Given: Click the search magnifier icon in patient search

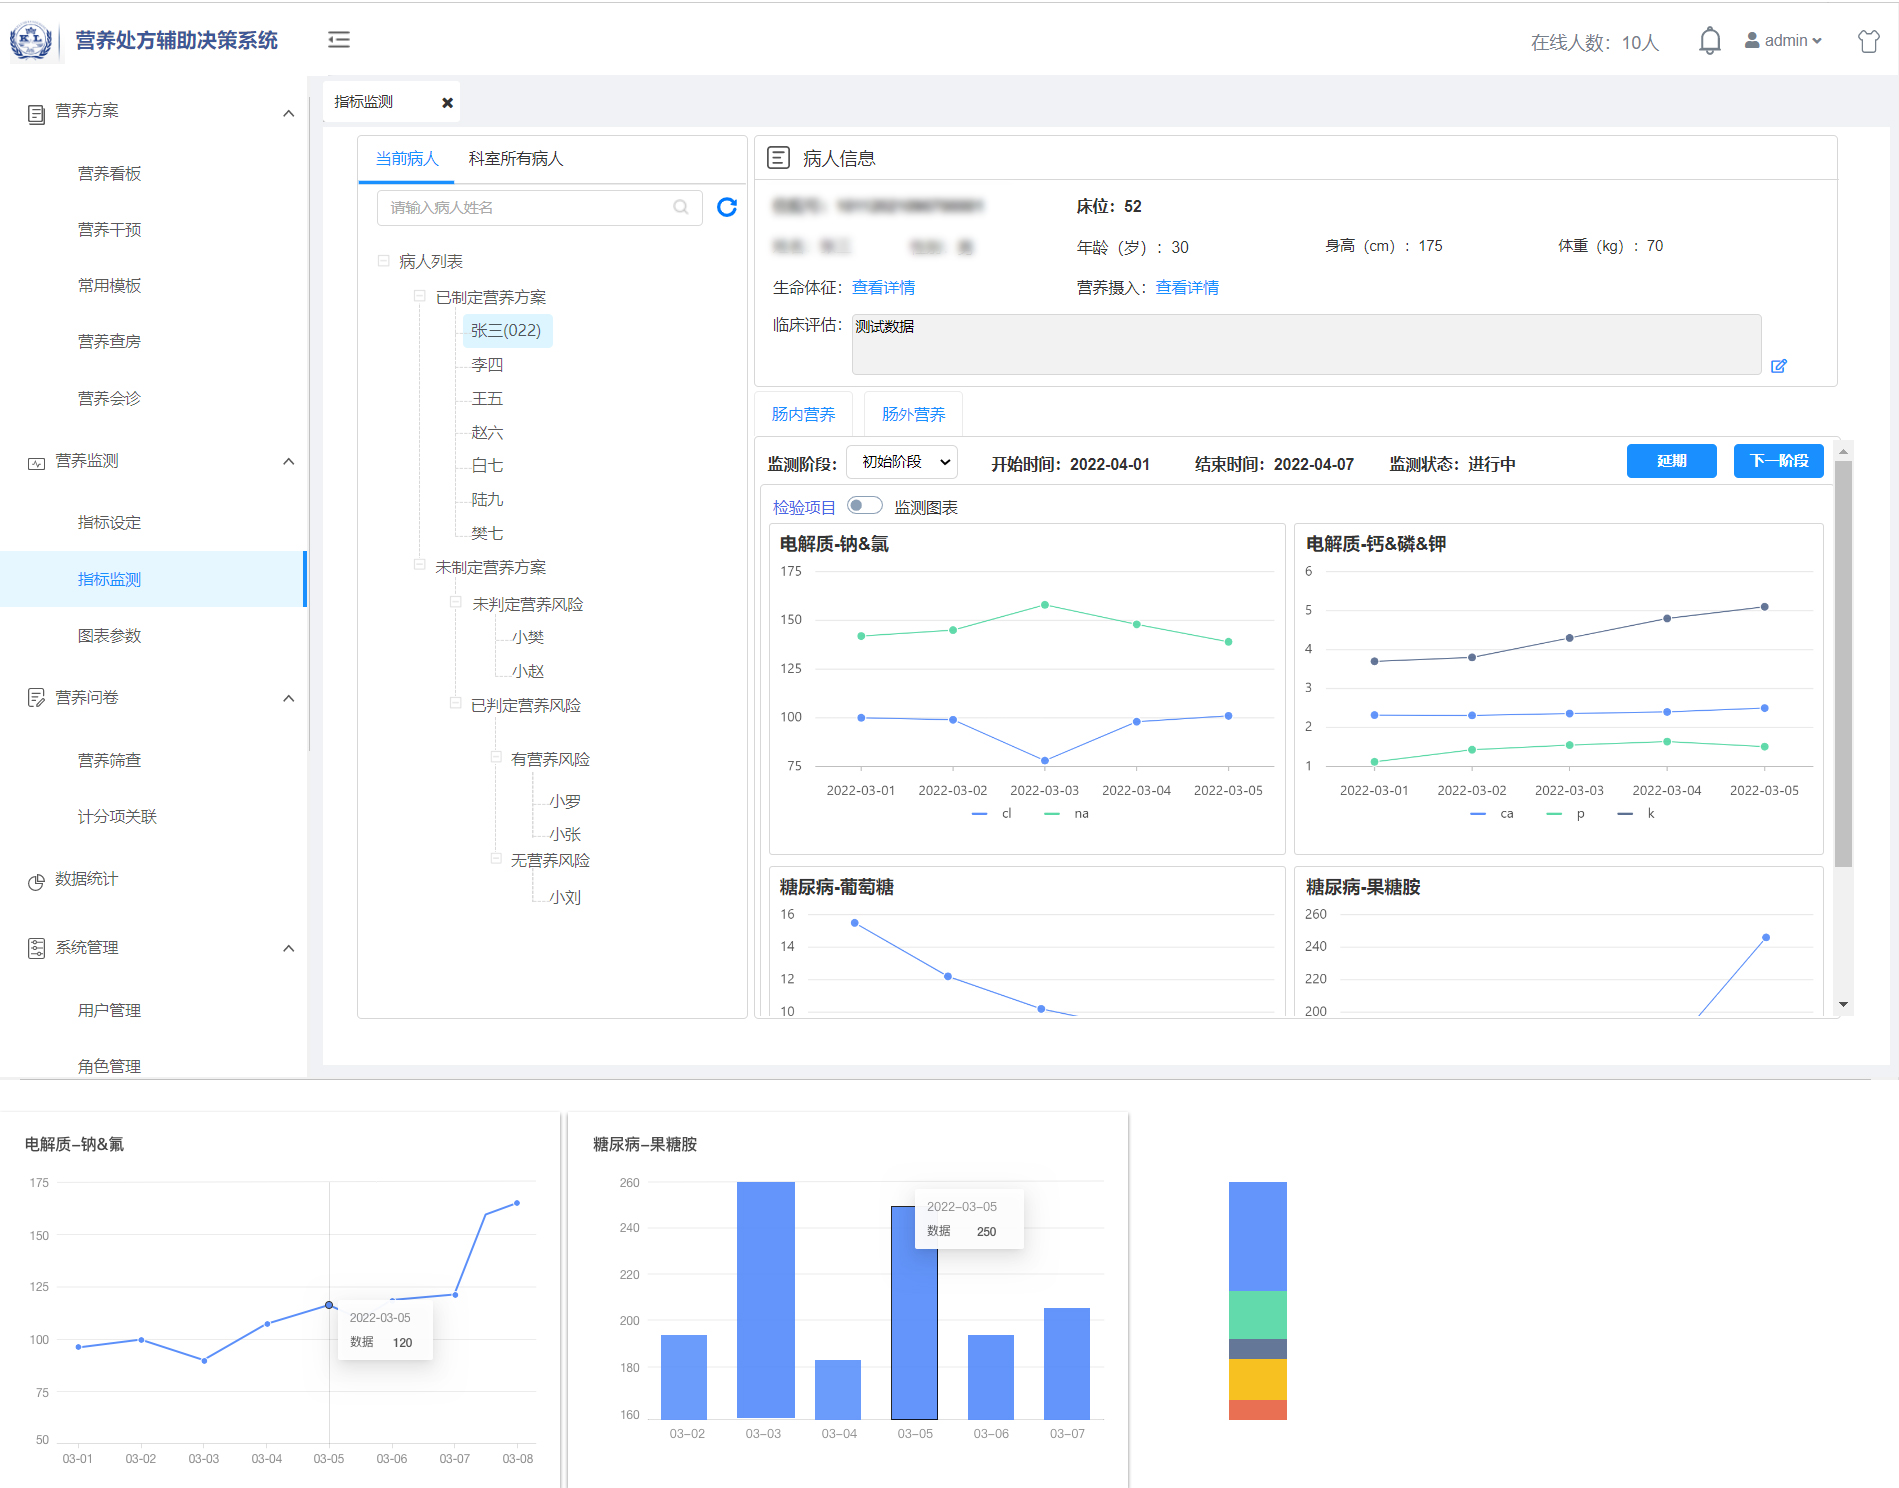Looking at the screenshot, I should (x=681, y=208).
